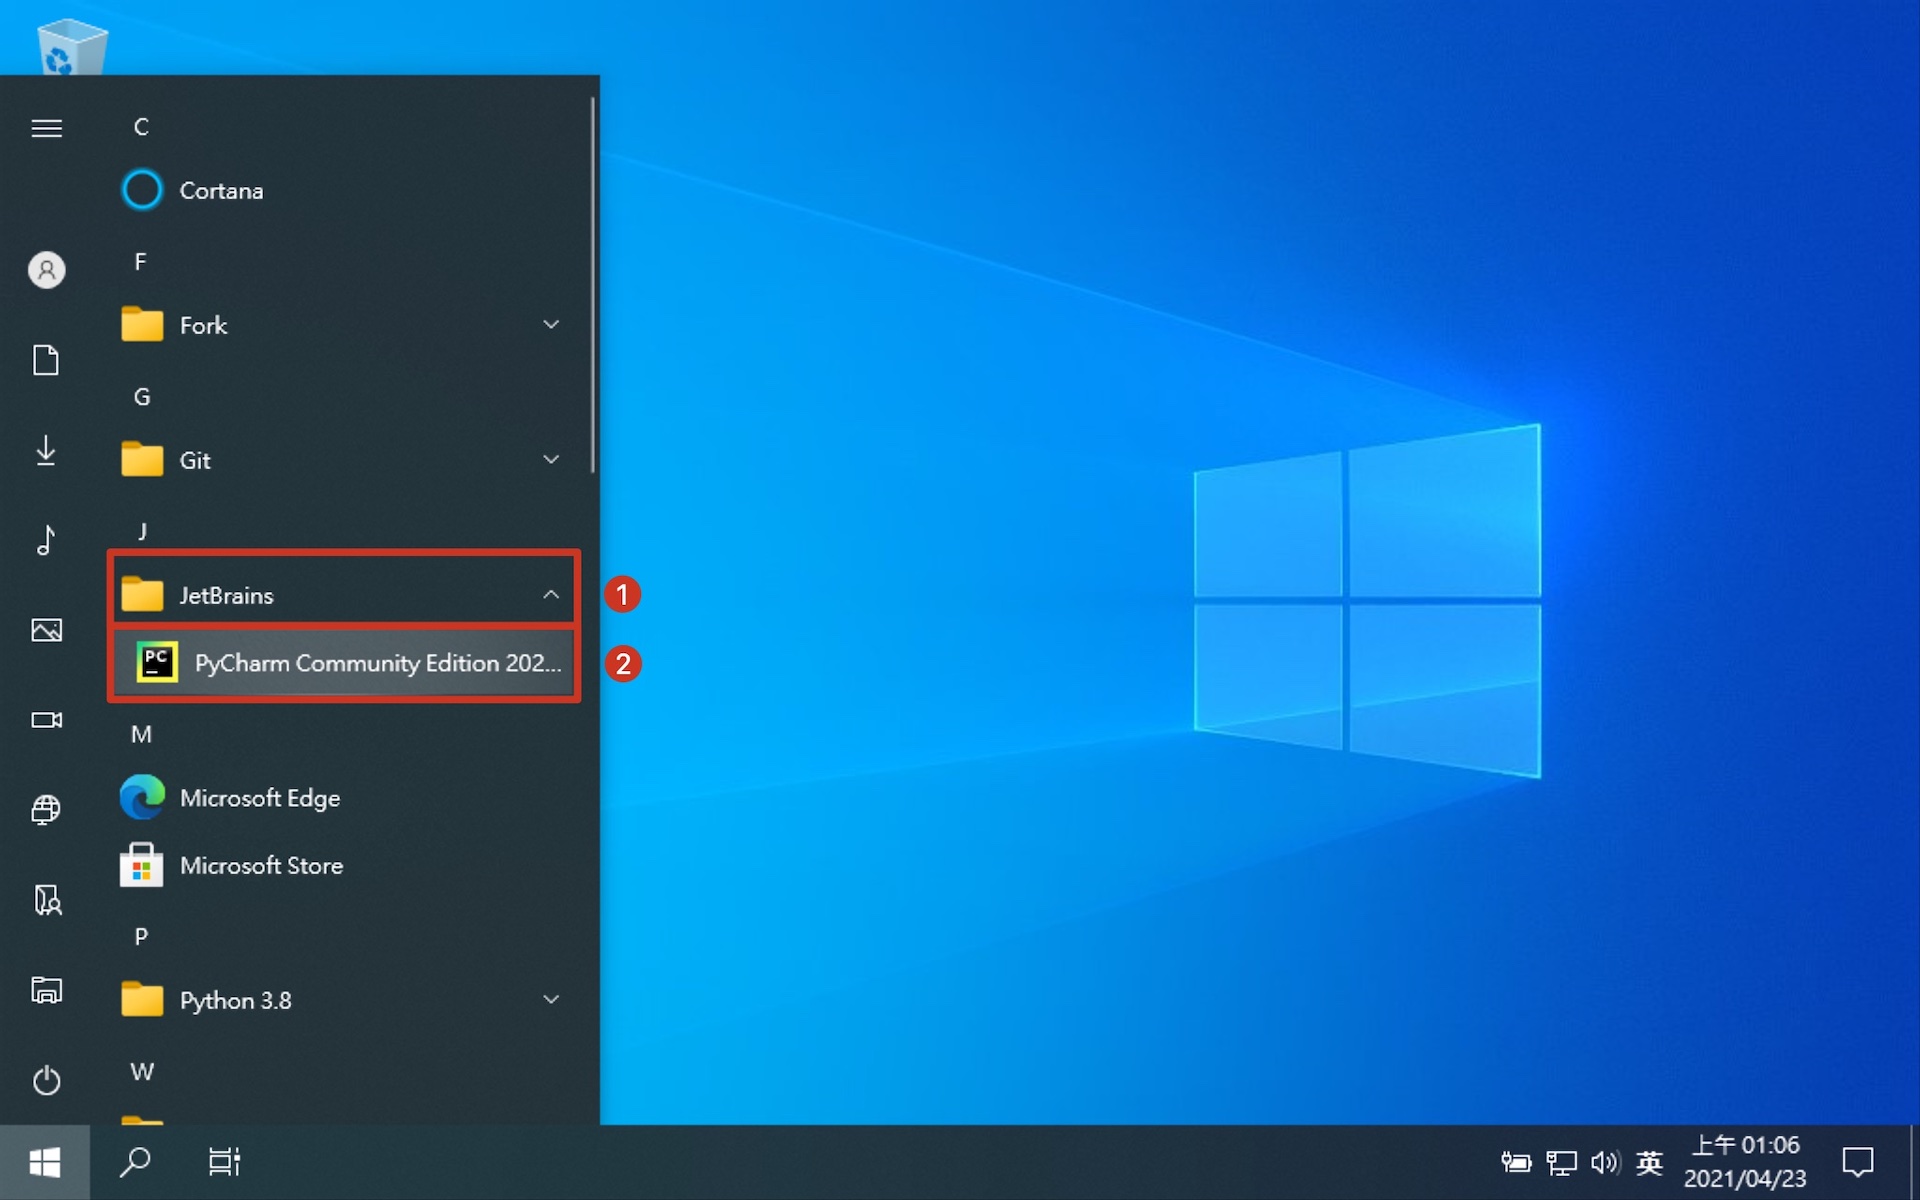Image resolution: width=1920 pixels, height=1200 pixels.
Task: Open Network icon in the Start sidebar
Action: [46, 809]
